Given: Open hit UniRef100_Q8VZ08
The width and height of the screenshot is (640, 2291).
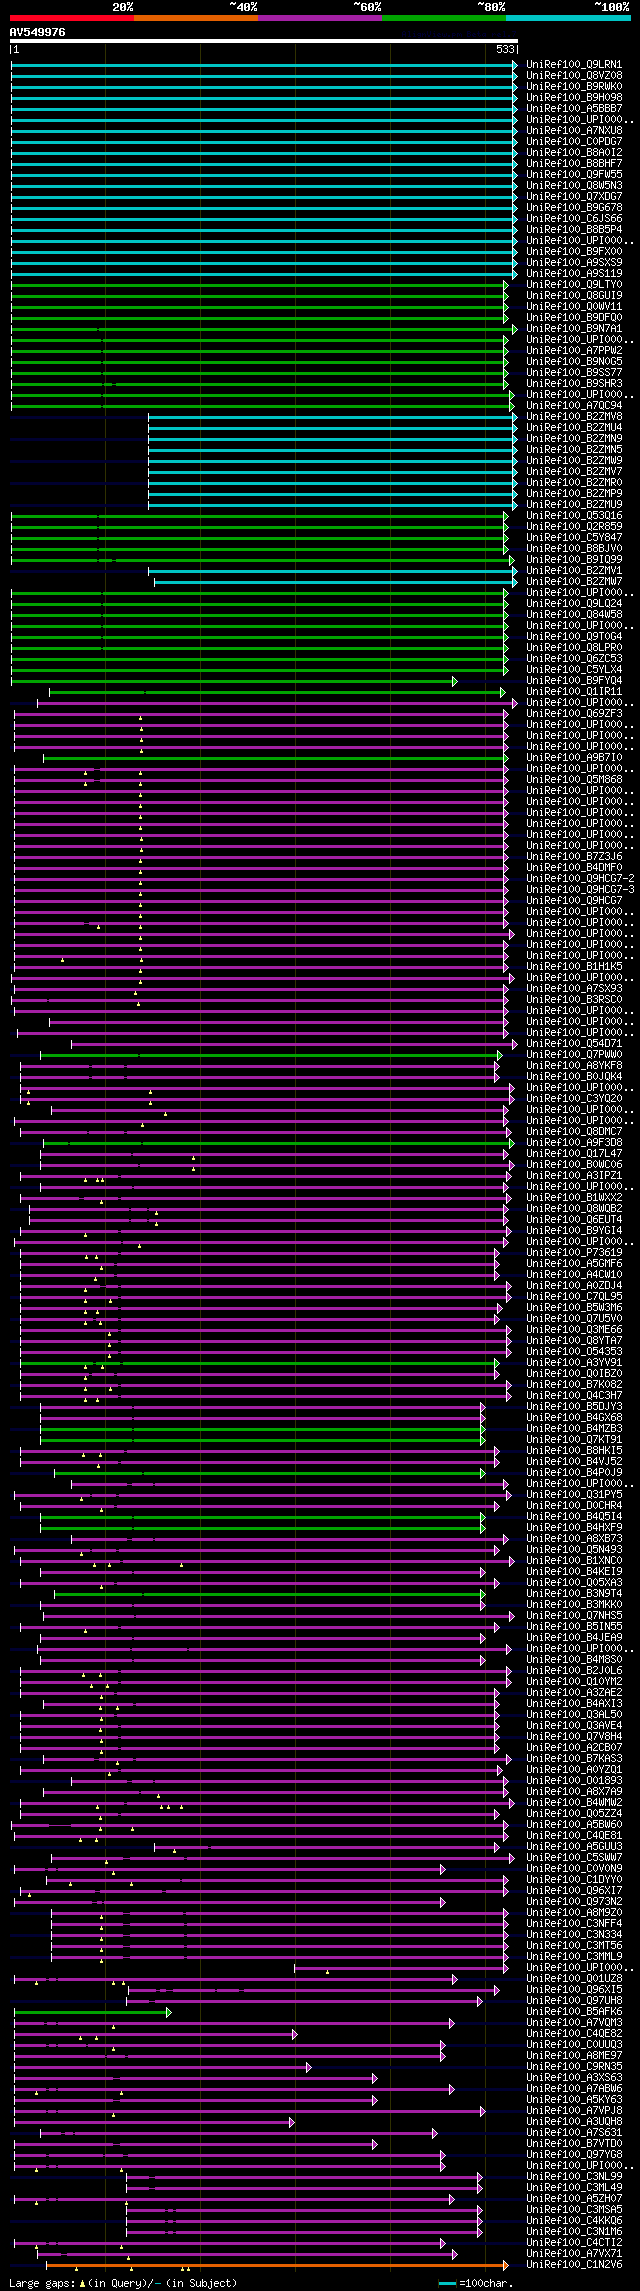Looking at the screenshot, I should click(574, 76).
